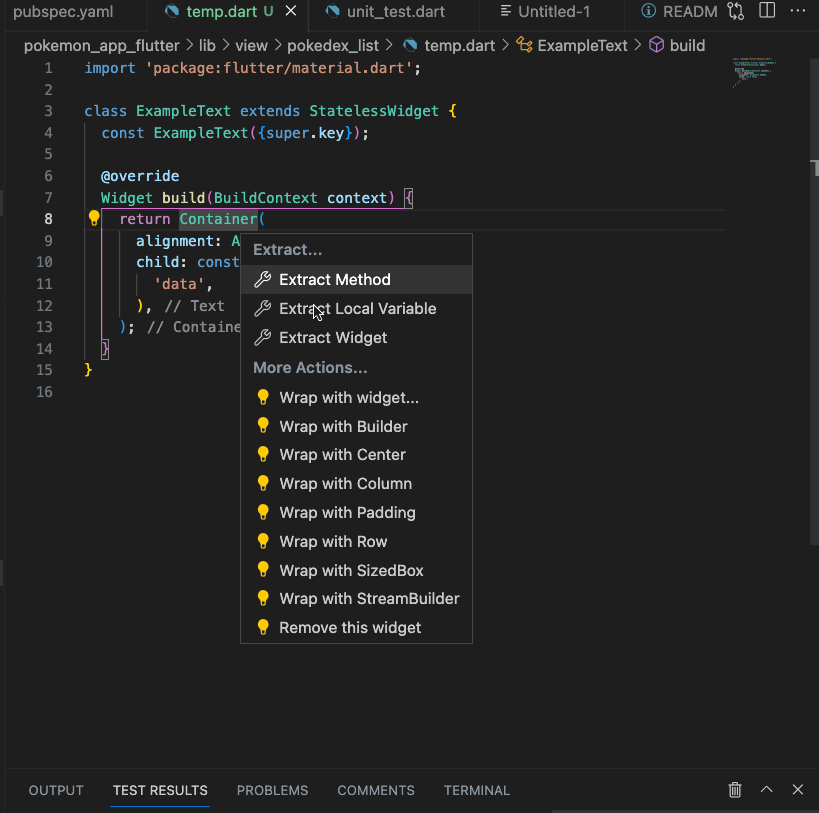Clear test results with the trash icon
The width and height of the screenshot is (819, 813).
pos(735,790)
